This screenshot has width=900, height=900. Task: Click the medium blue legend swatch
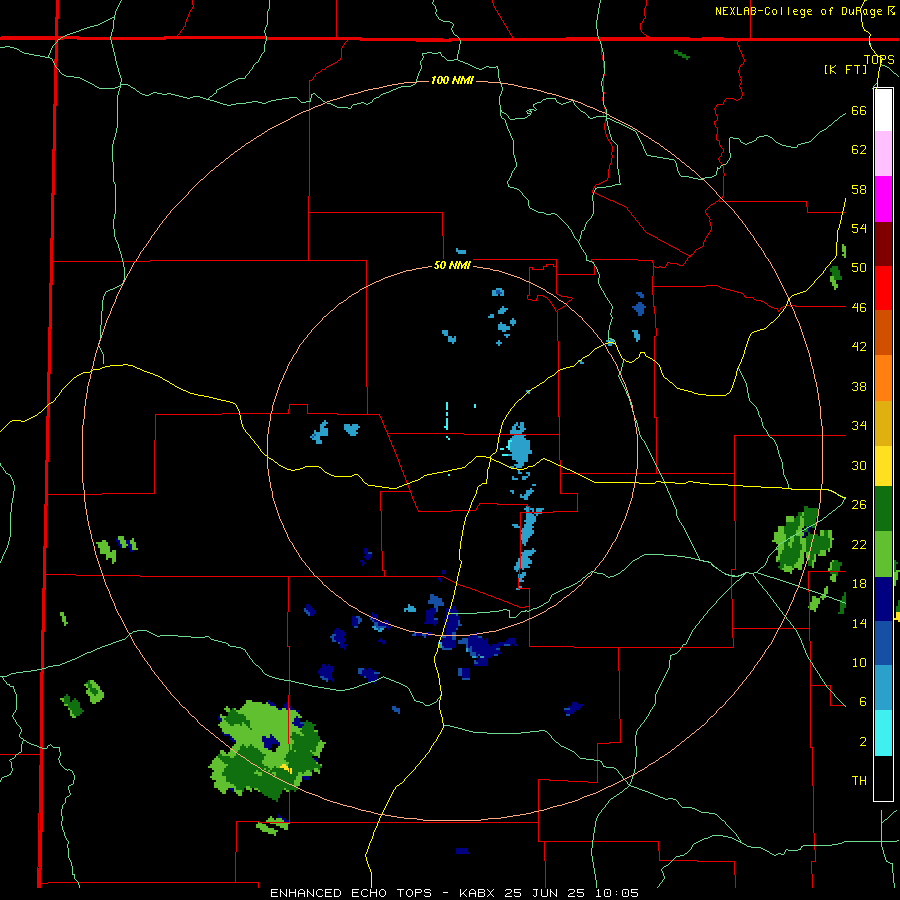[x=883, y=643]
